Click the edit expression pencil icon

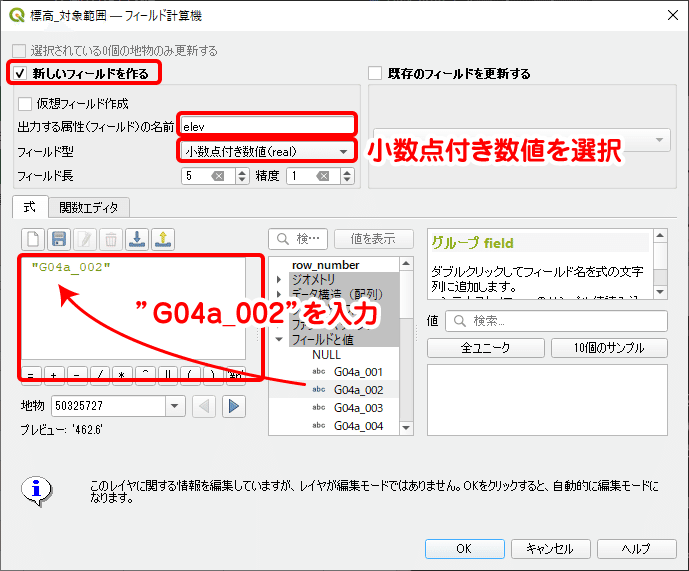(x=85, y=239)
